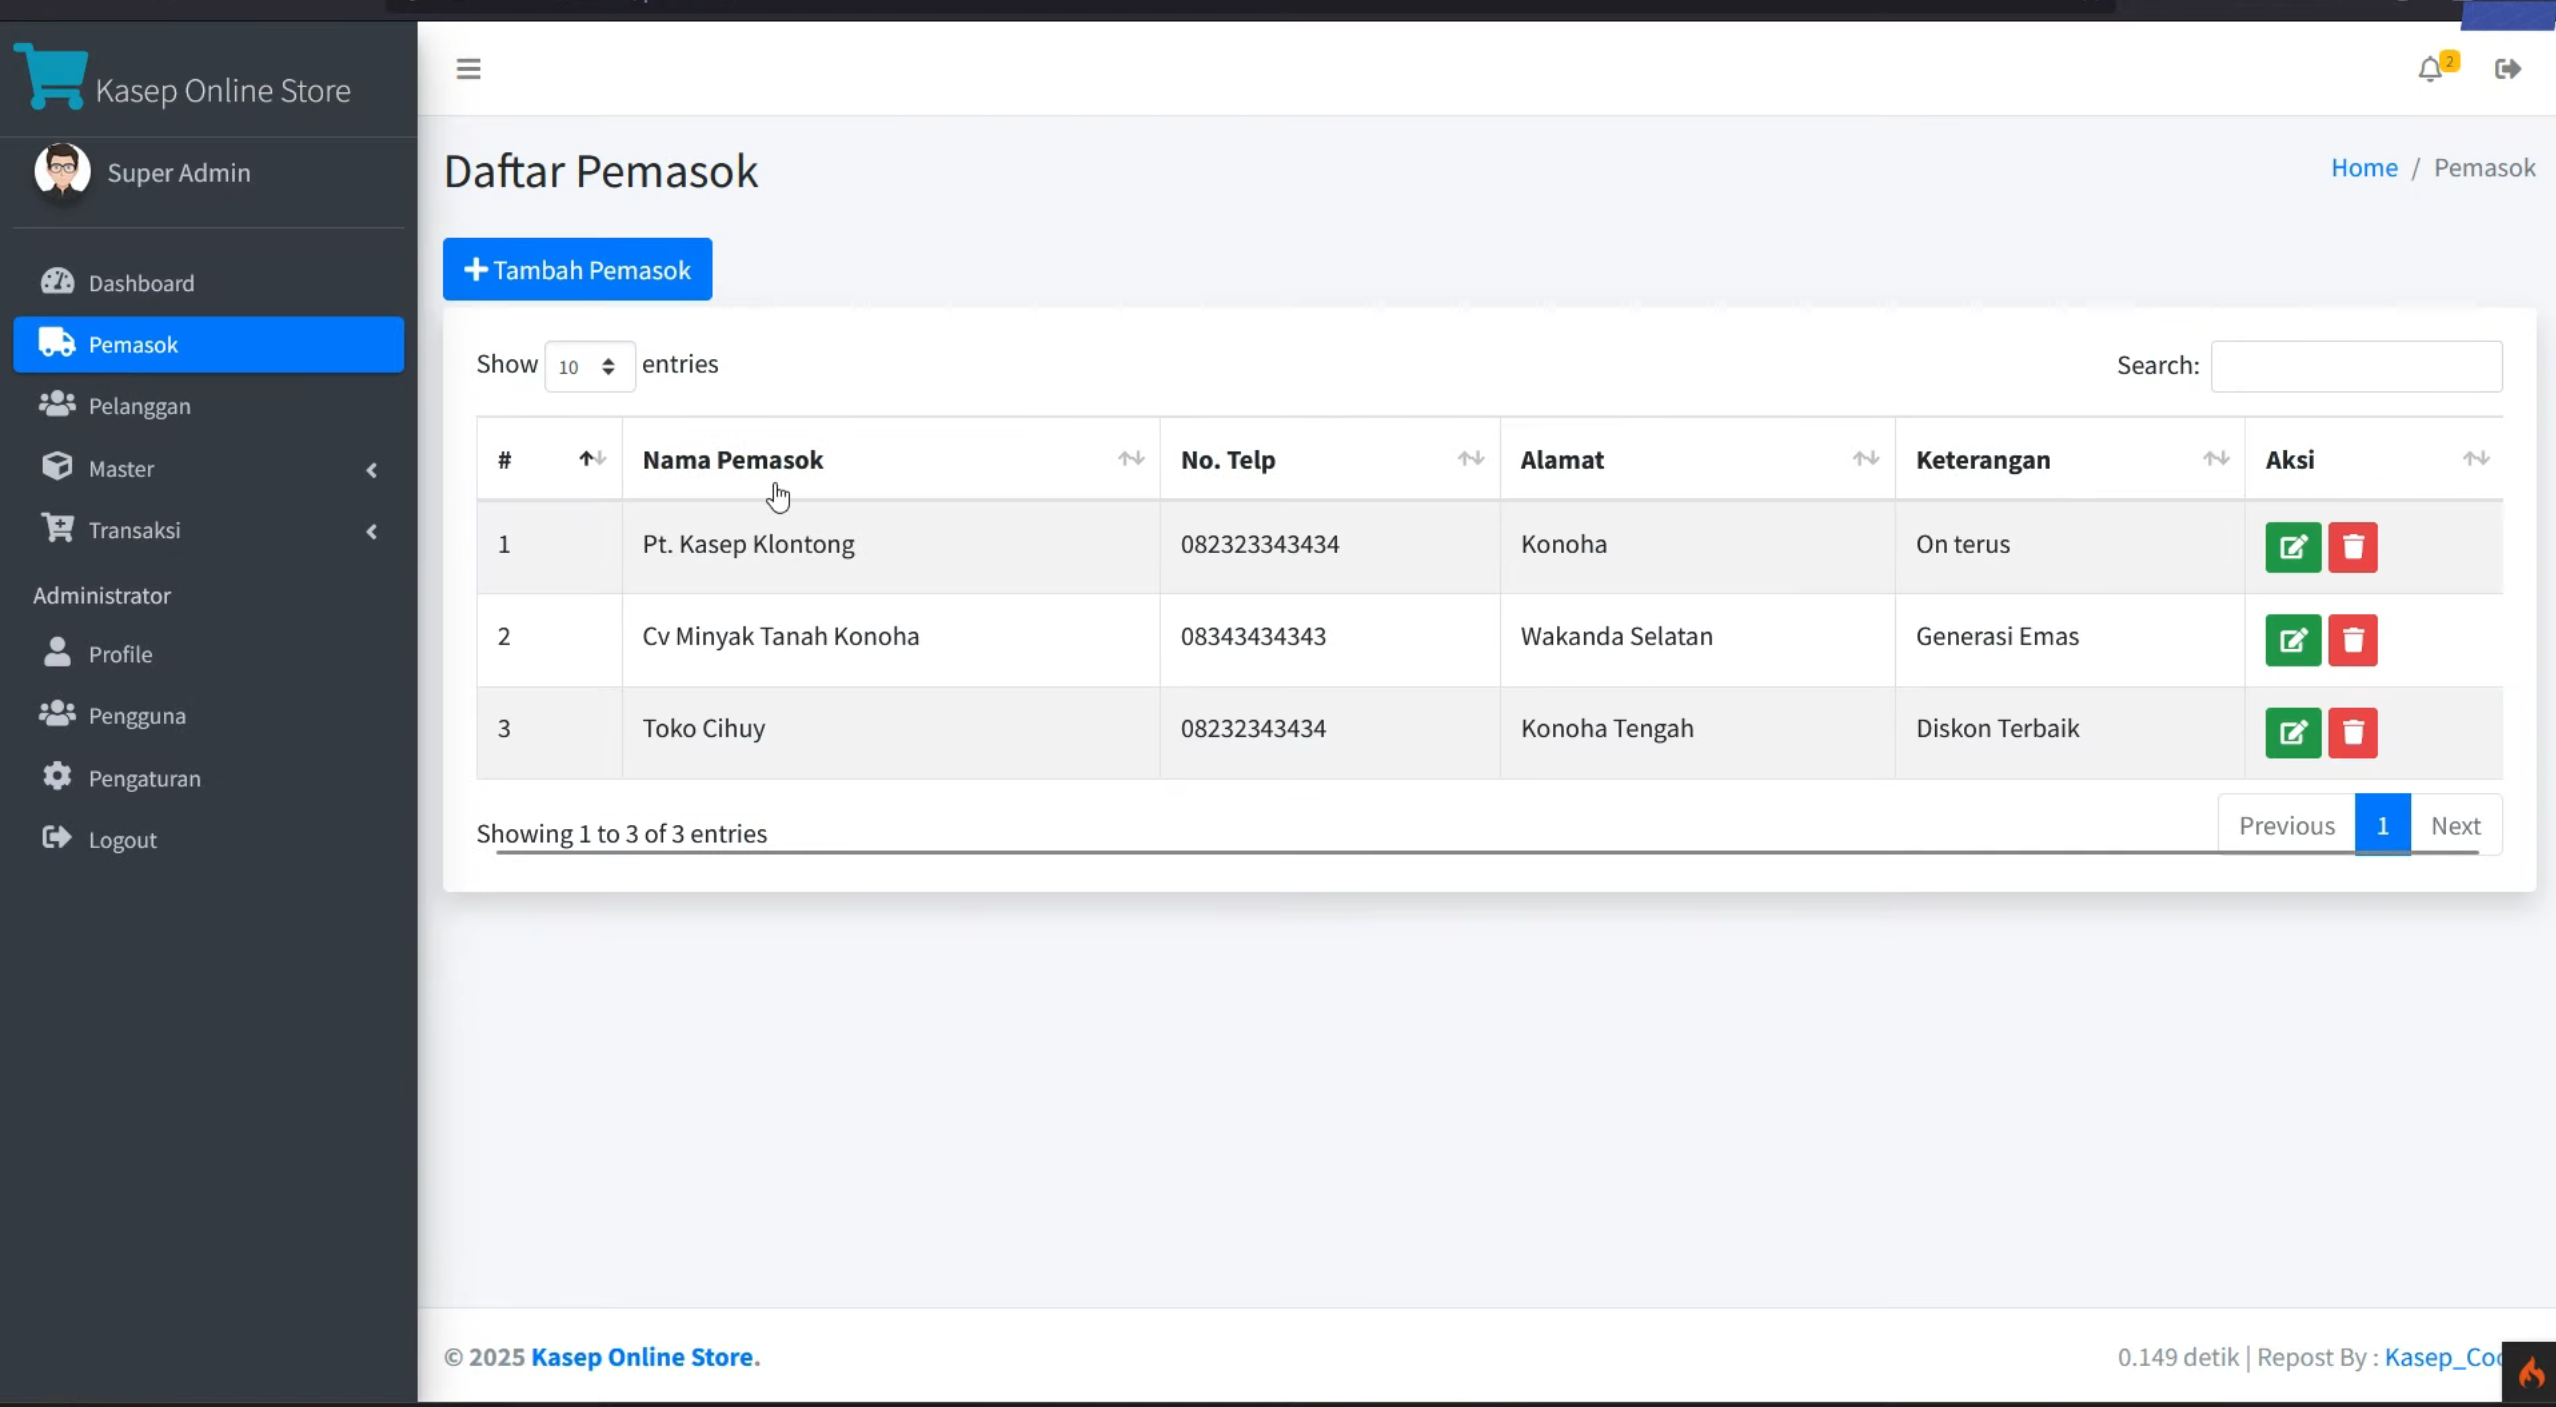
Task: Click the phone number 082323343434
Action: tap(1259, 544)
